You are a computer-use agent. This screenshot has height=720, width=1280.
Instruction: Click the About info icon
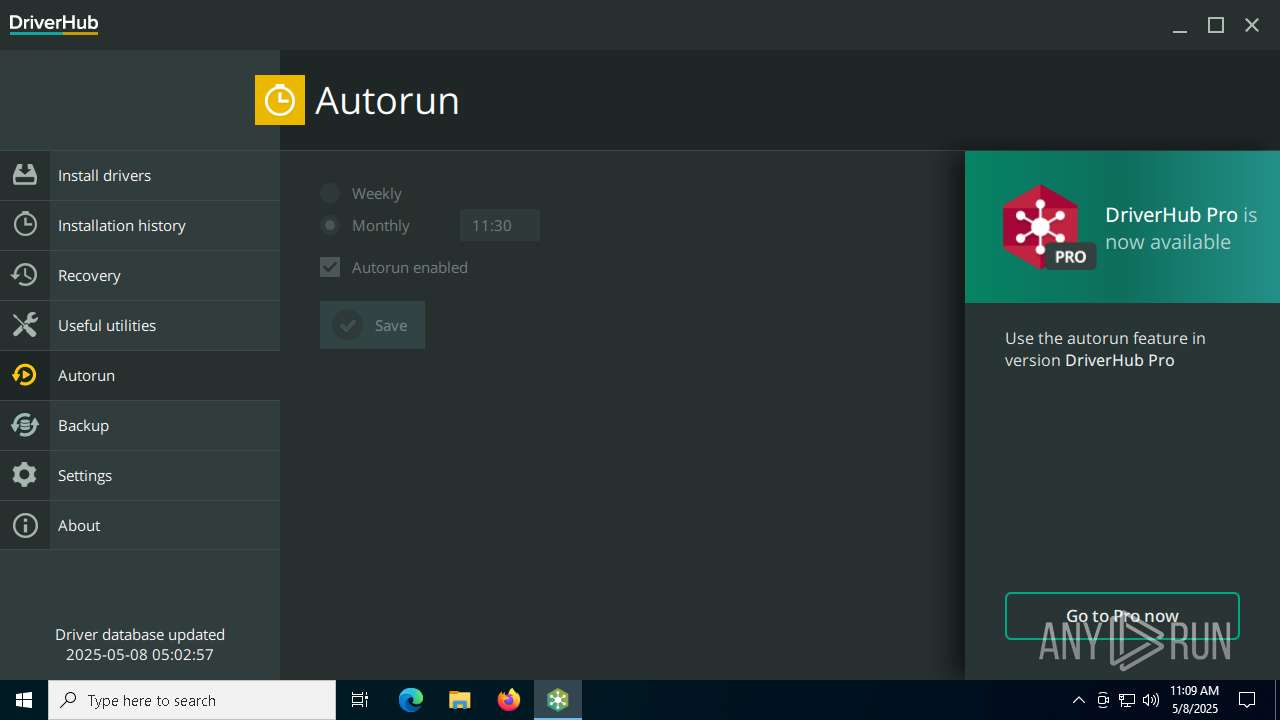coord(25,525)
